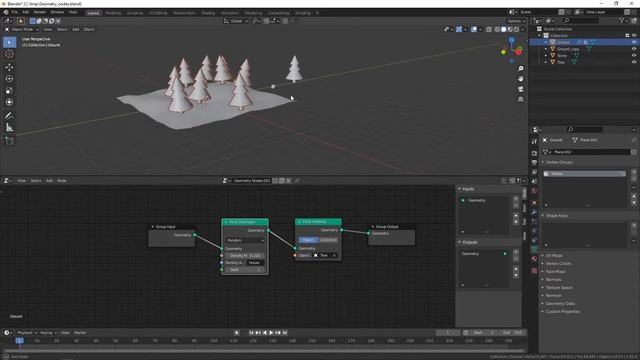Image resolution: width=640 pixels, height=360 pixels.
Task: Toggle visibility of Ground_copy in outliner
Action: click(x=634, y=49)
